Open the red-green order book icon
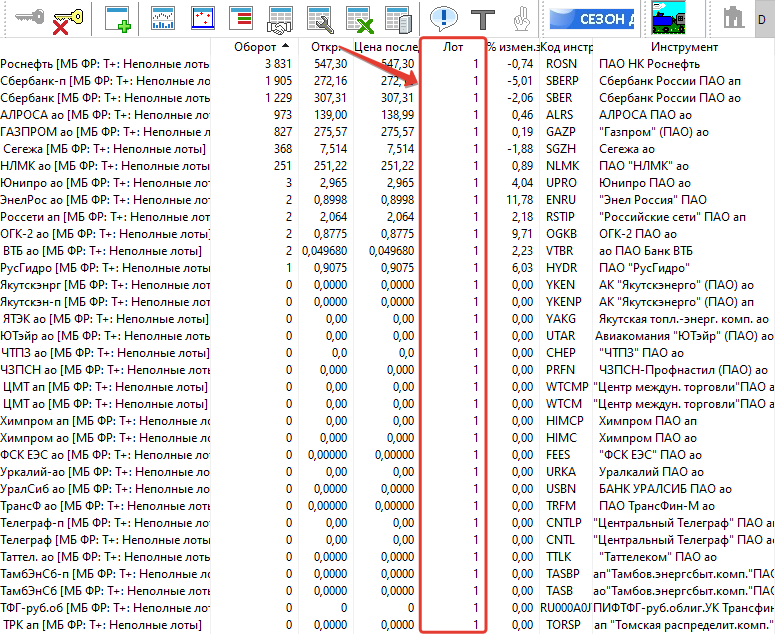The image size is (775, 634). click(241, 17)
